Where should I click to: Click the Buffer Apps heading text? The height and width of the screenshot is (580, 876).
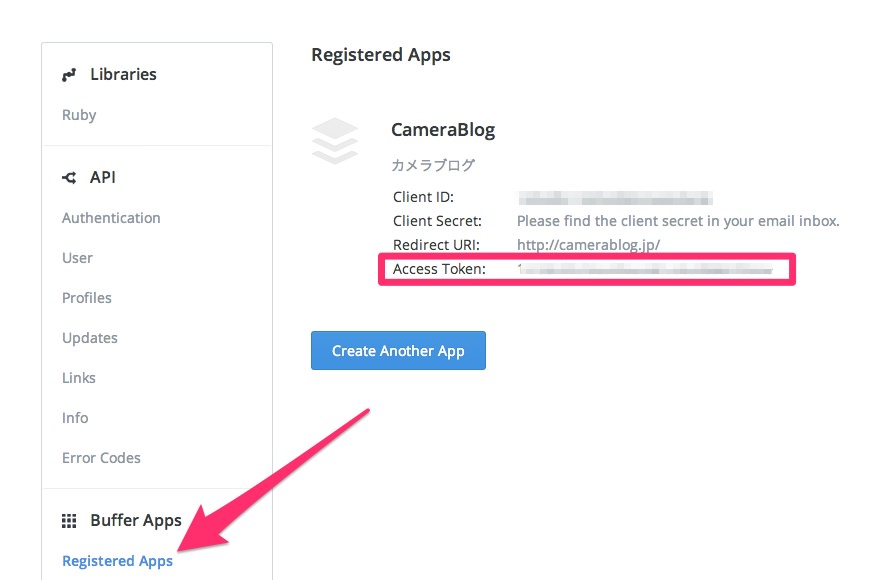(x=136, y=521)
